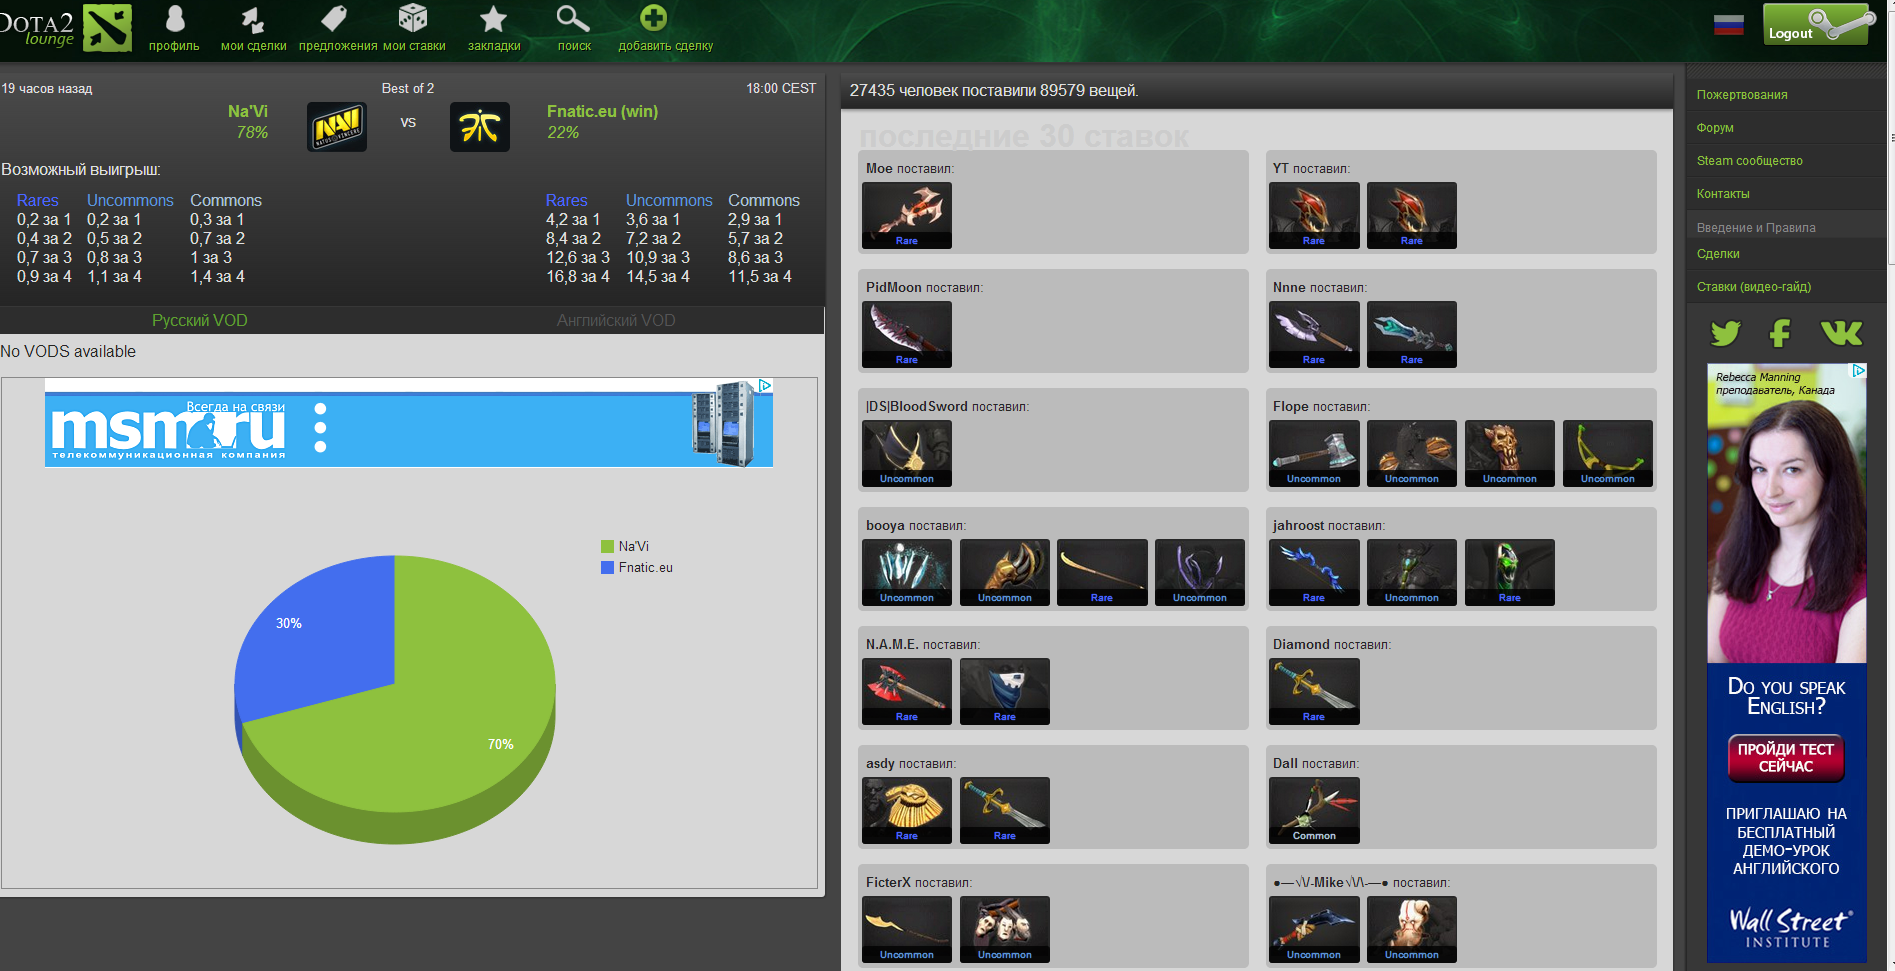The image size is (1895, 971).
Task: Open закладки star icon
Action: tap(493, 19)
